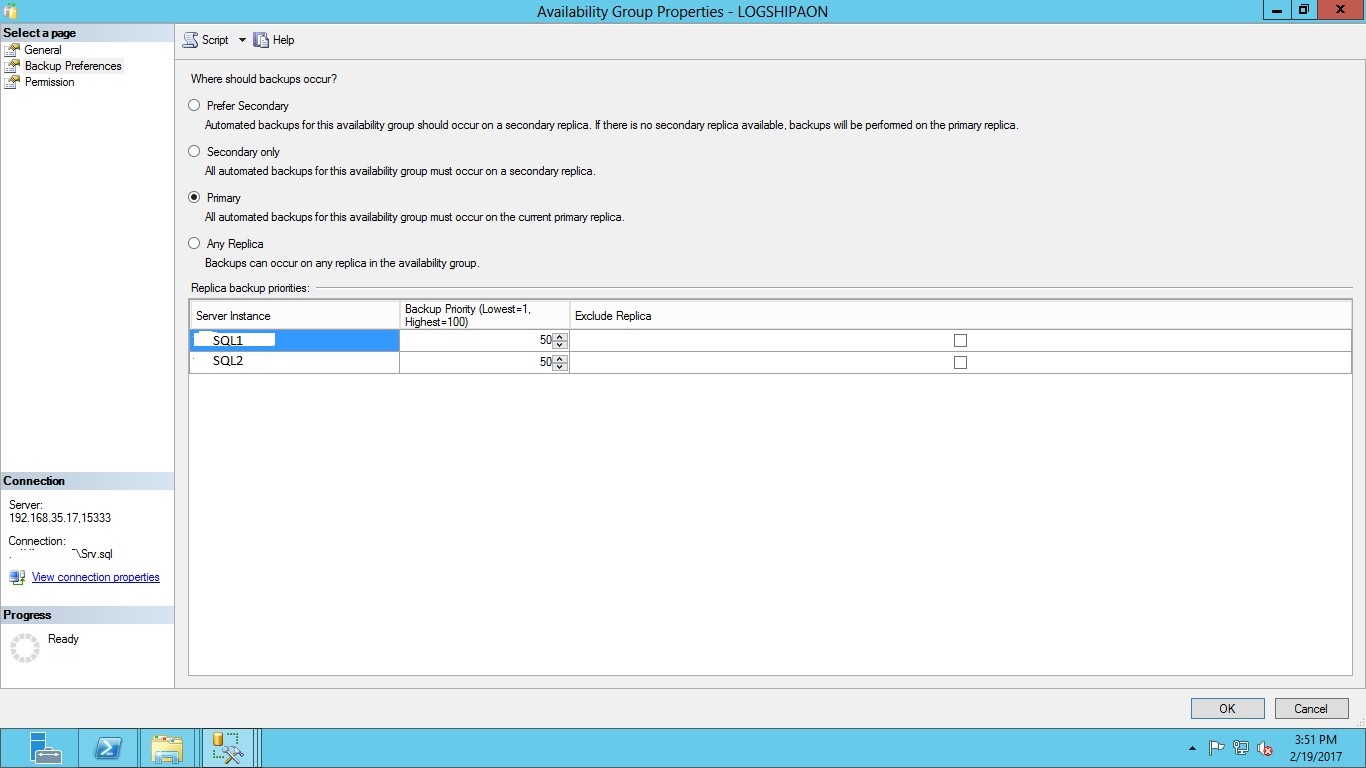1366x768 pixels.
Task: Click the SQL2 backup priority value field
Action: (477, 362)
